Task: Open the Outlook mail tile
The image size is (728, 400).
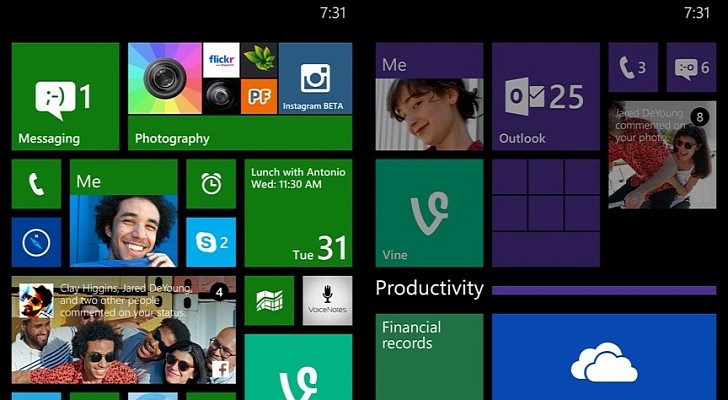Action: pos(546,97)
